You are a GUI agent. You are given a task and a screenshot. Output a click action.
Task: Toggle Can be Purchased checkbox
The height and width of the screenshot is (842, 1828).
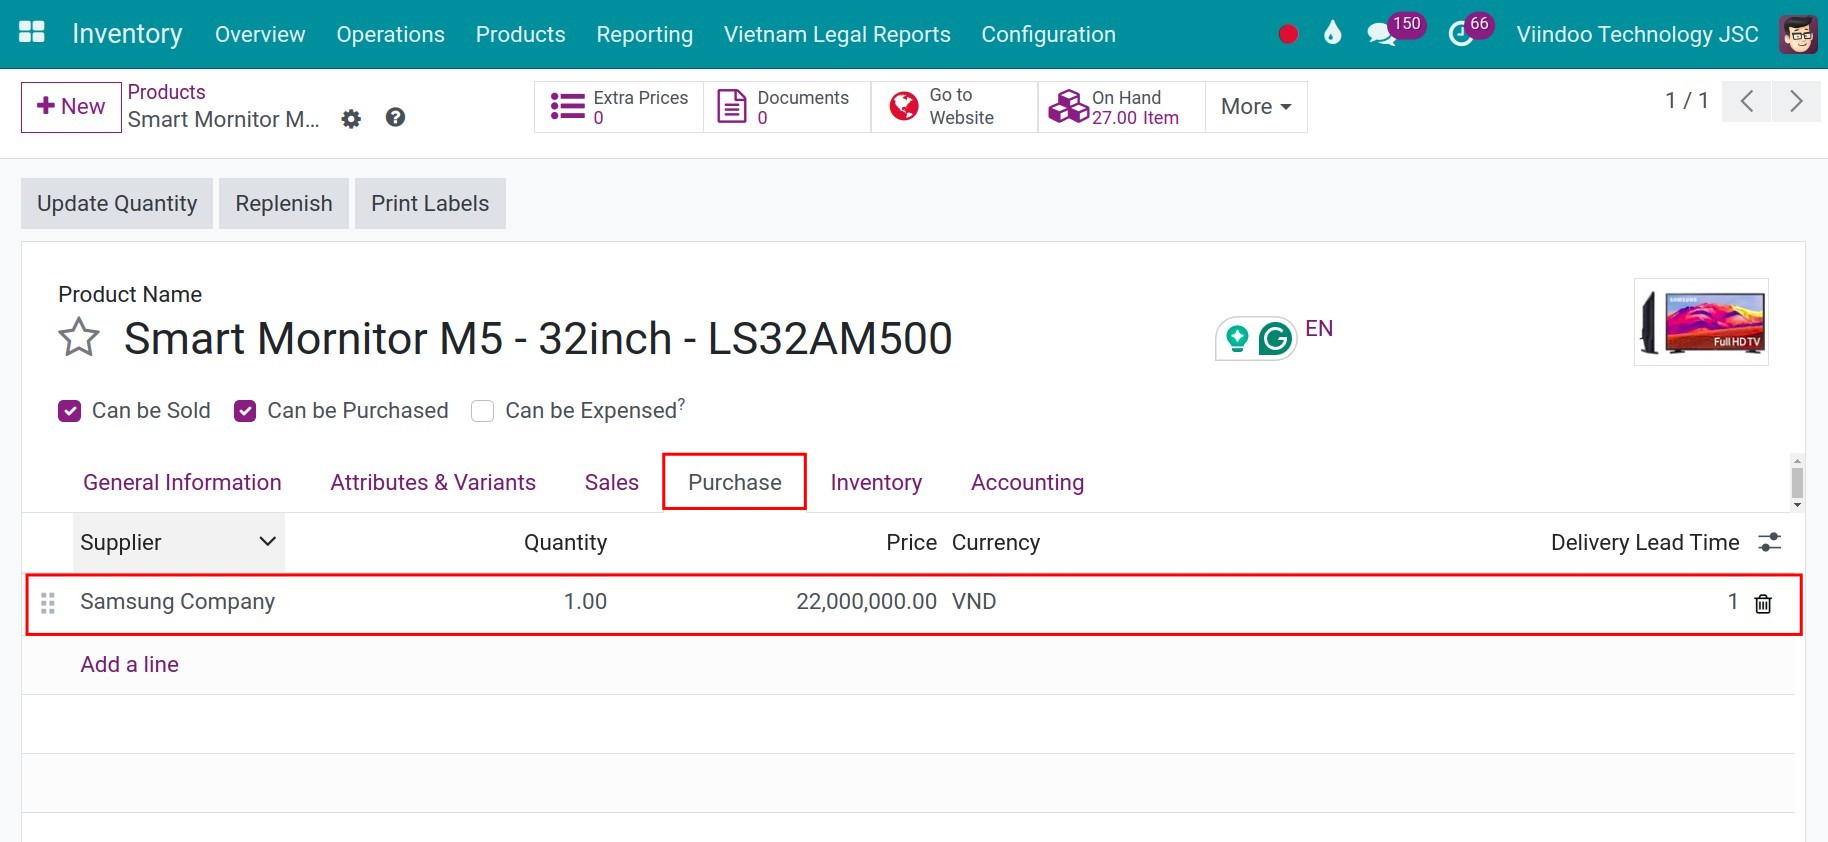click(245, 411)
